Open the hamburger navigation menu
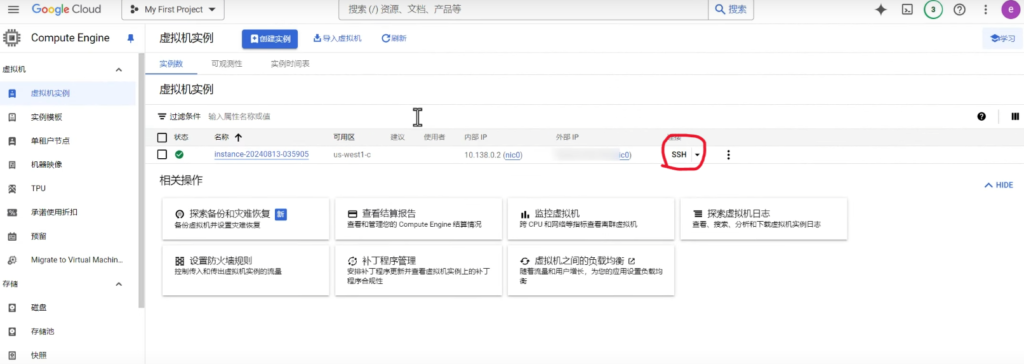 13,9
